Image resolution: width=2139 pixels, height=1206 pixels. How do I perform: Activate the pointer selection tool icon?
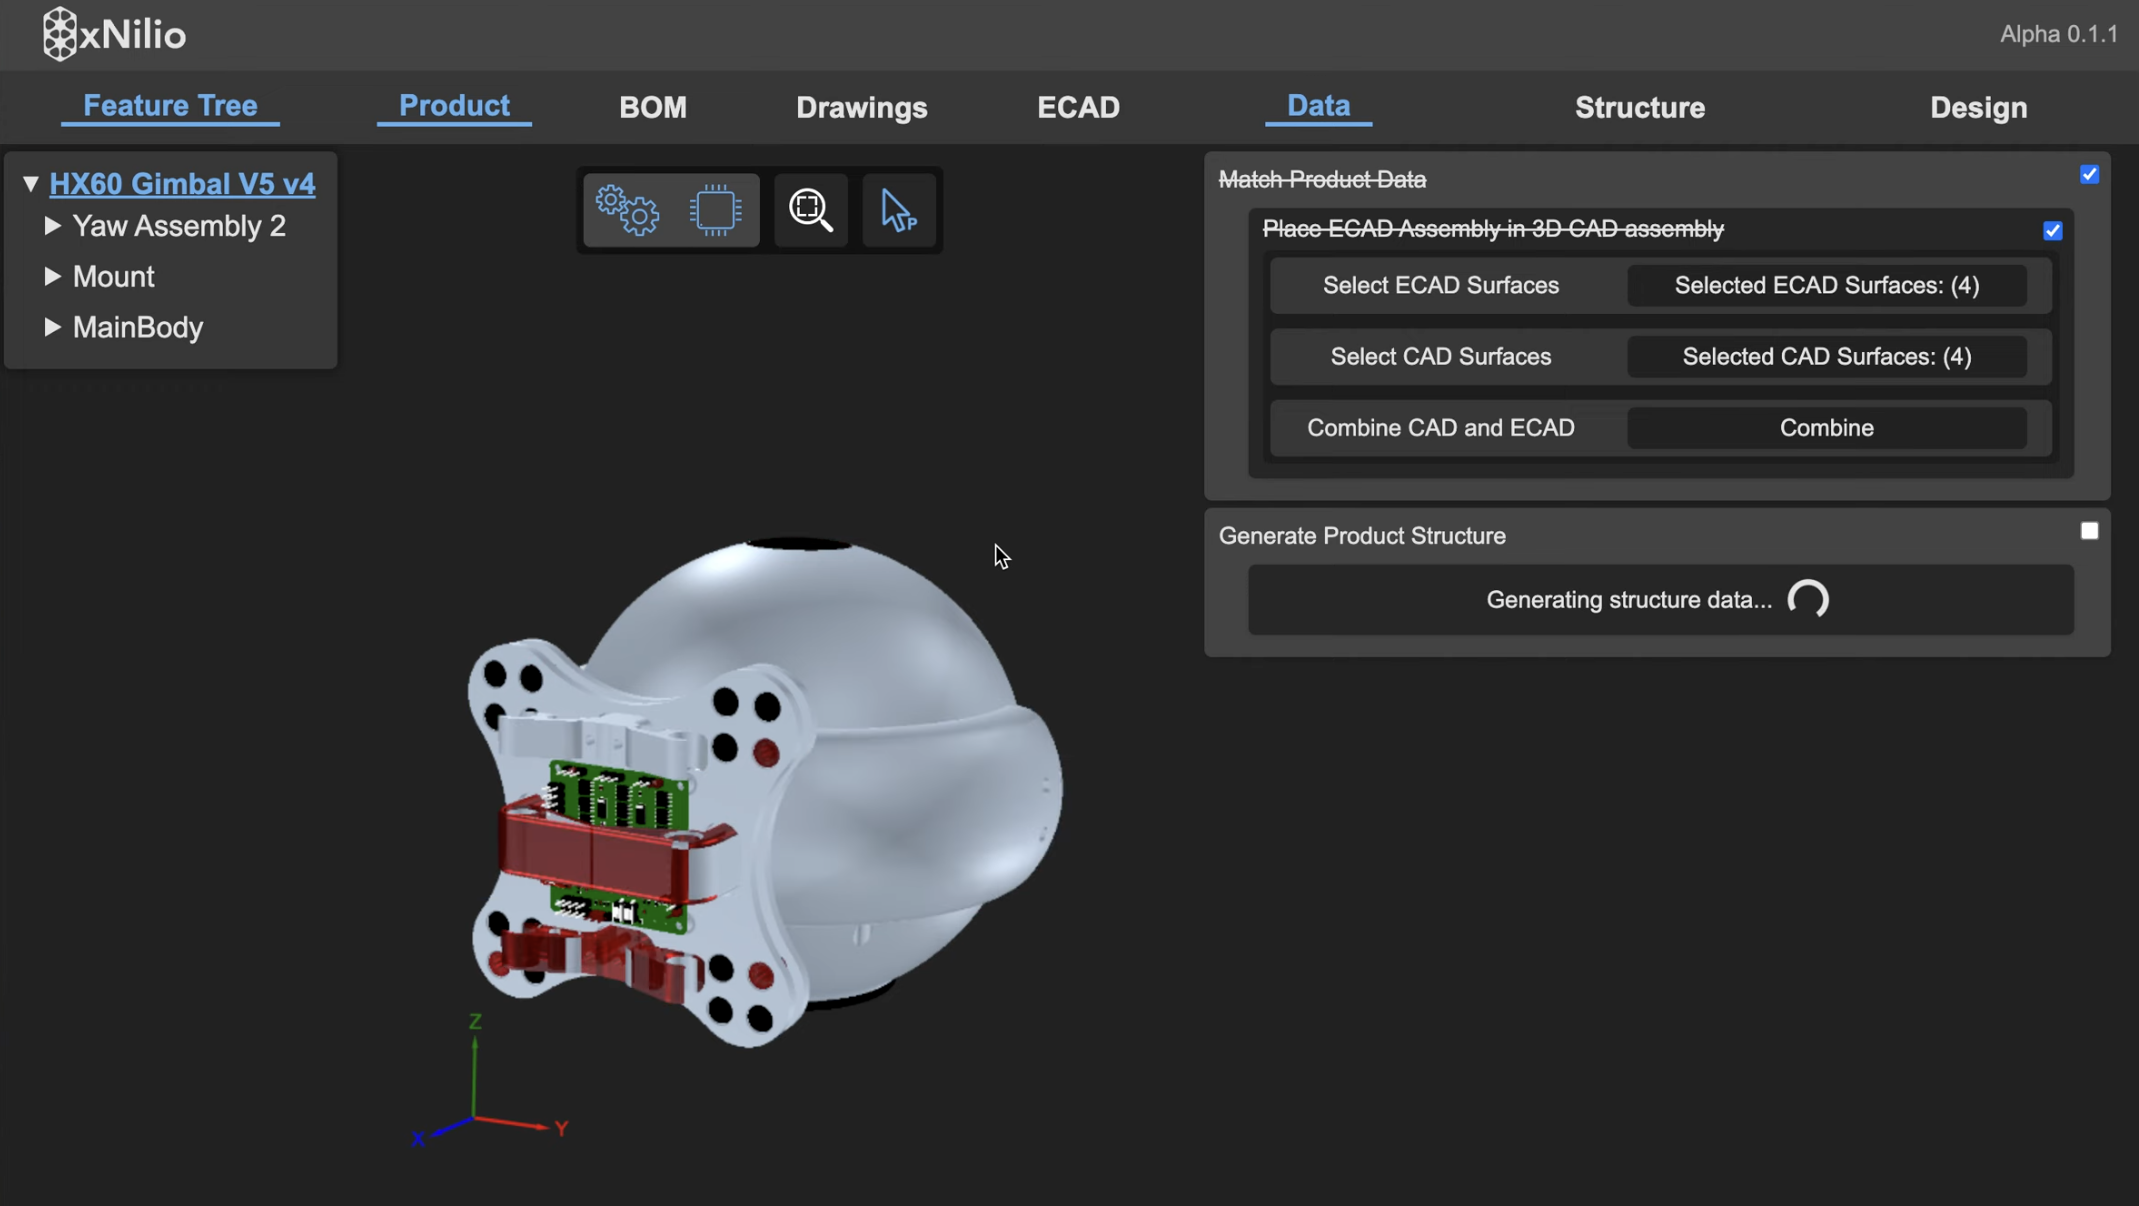click(898, 210)
